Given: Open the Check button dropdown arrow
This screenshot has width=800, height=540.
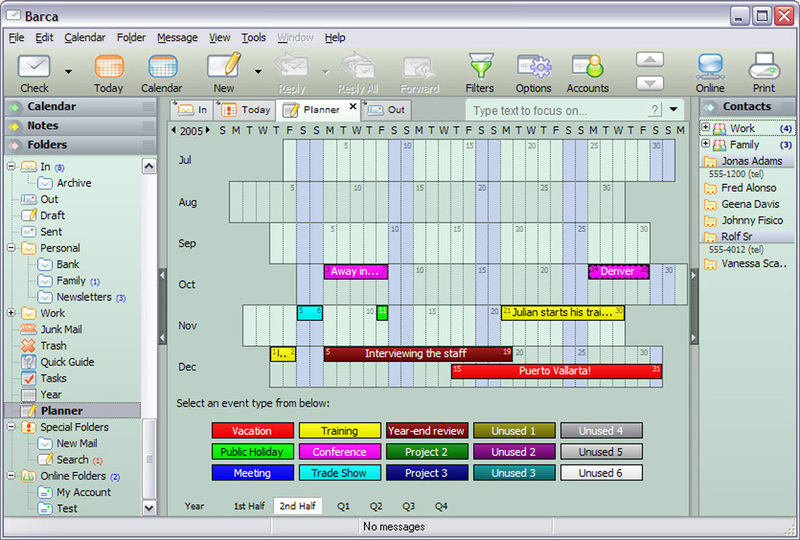Looking at the screenshot, I should click(x=68, y=71).
